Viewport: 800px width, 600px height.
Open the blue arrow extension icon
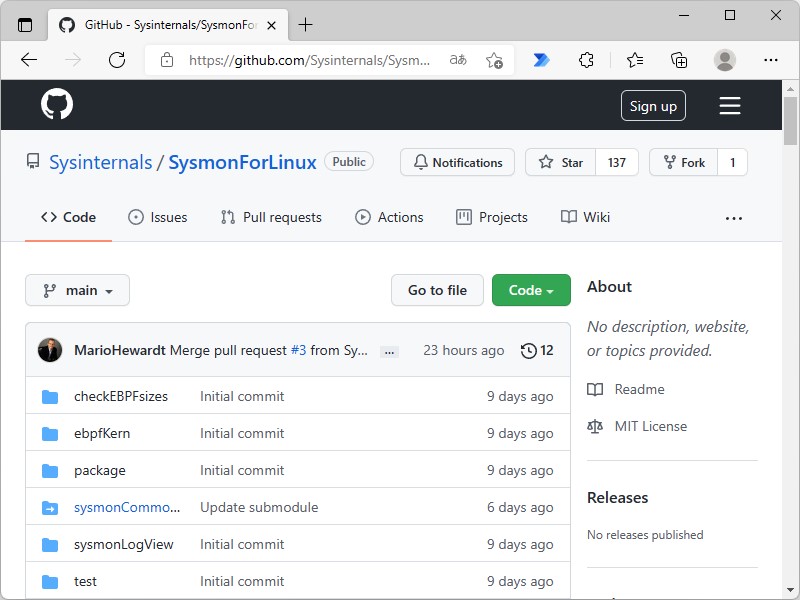(x=541, y=60)
